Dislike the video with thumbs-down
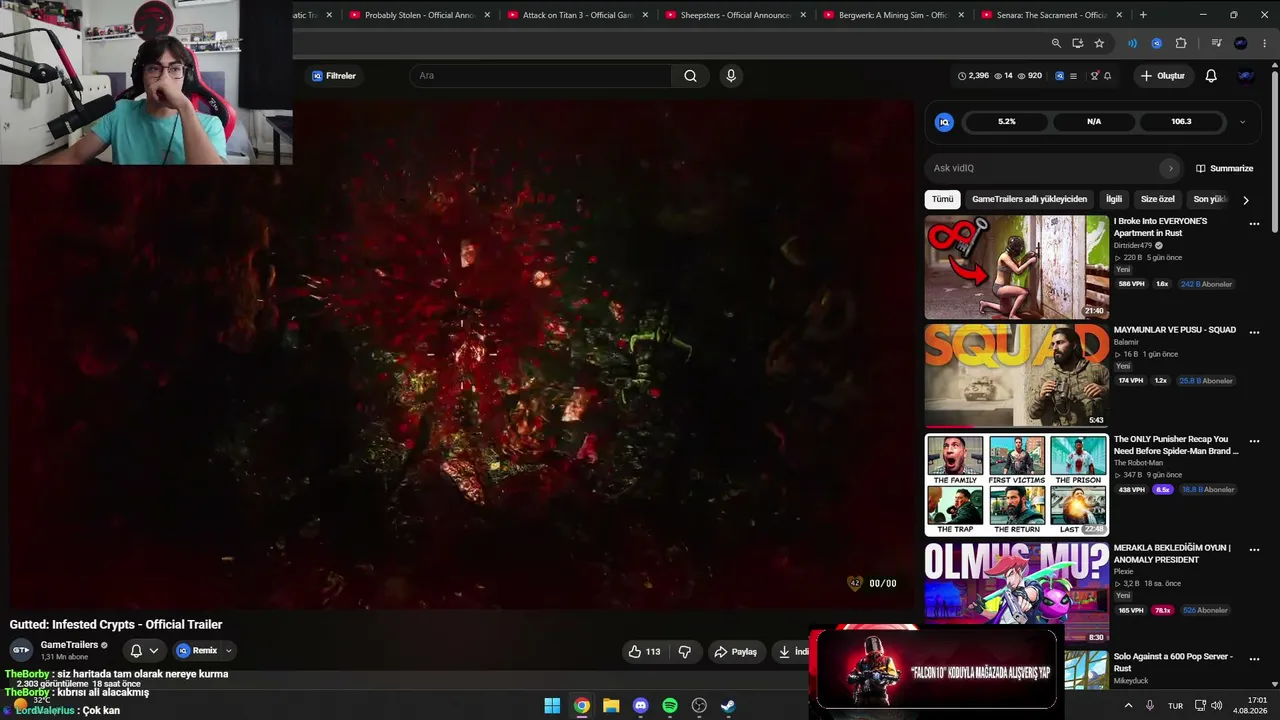 click(x=685, y=652)
